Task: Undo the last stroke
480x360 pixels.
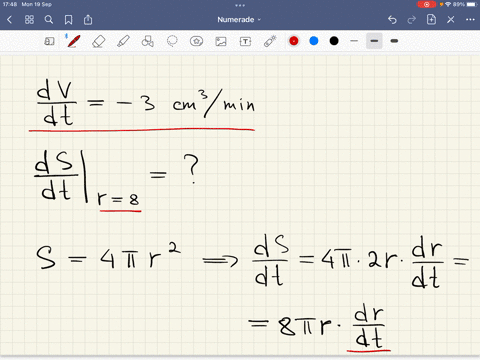Action: [x=392, y=20]
